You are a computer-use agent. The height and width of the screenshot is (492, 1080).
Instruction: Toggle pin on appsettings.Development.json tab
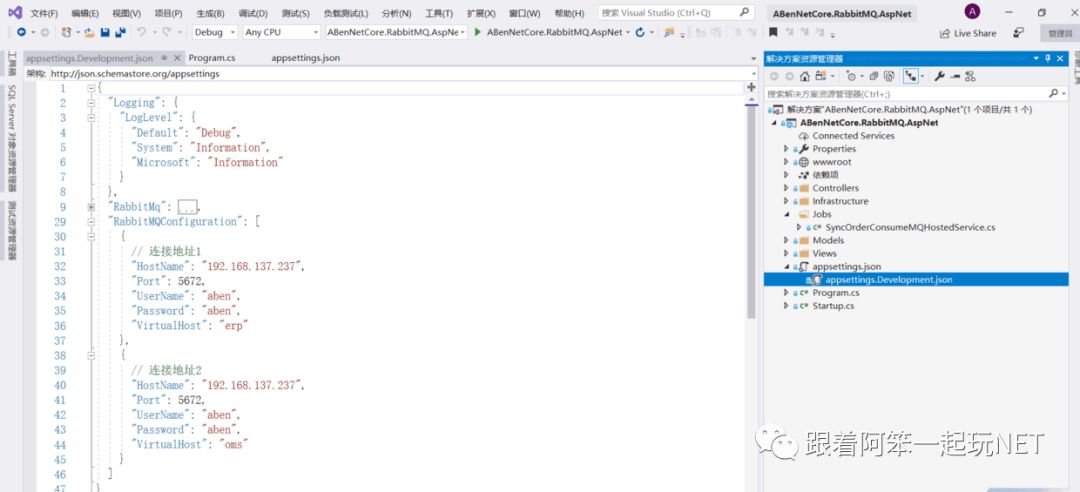[x=165, y=59]
